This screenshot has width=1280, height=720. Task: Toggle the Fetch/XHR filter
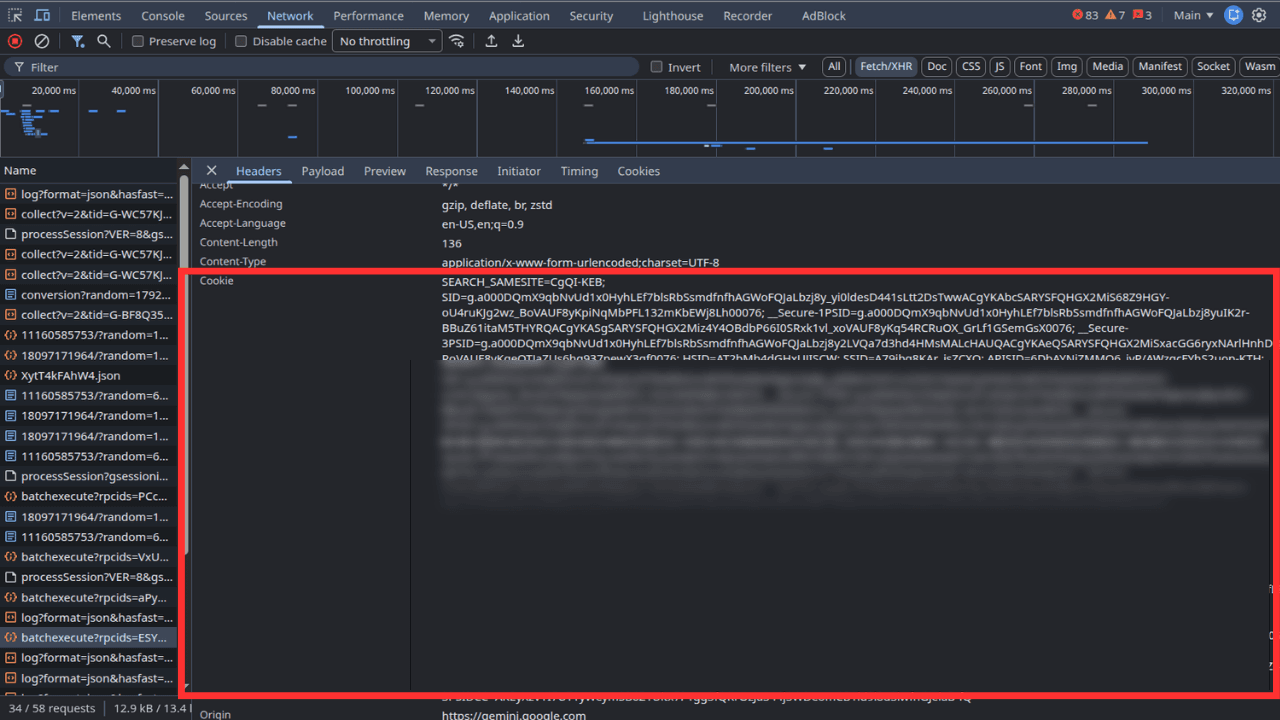coord(886,67)
